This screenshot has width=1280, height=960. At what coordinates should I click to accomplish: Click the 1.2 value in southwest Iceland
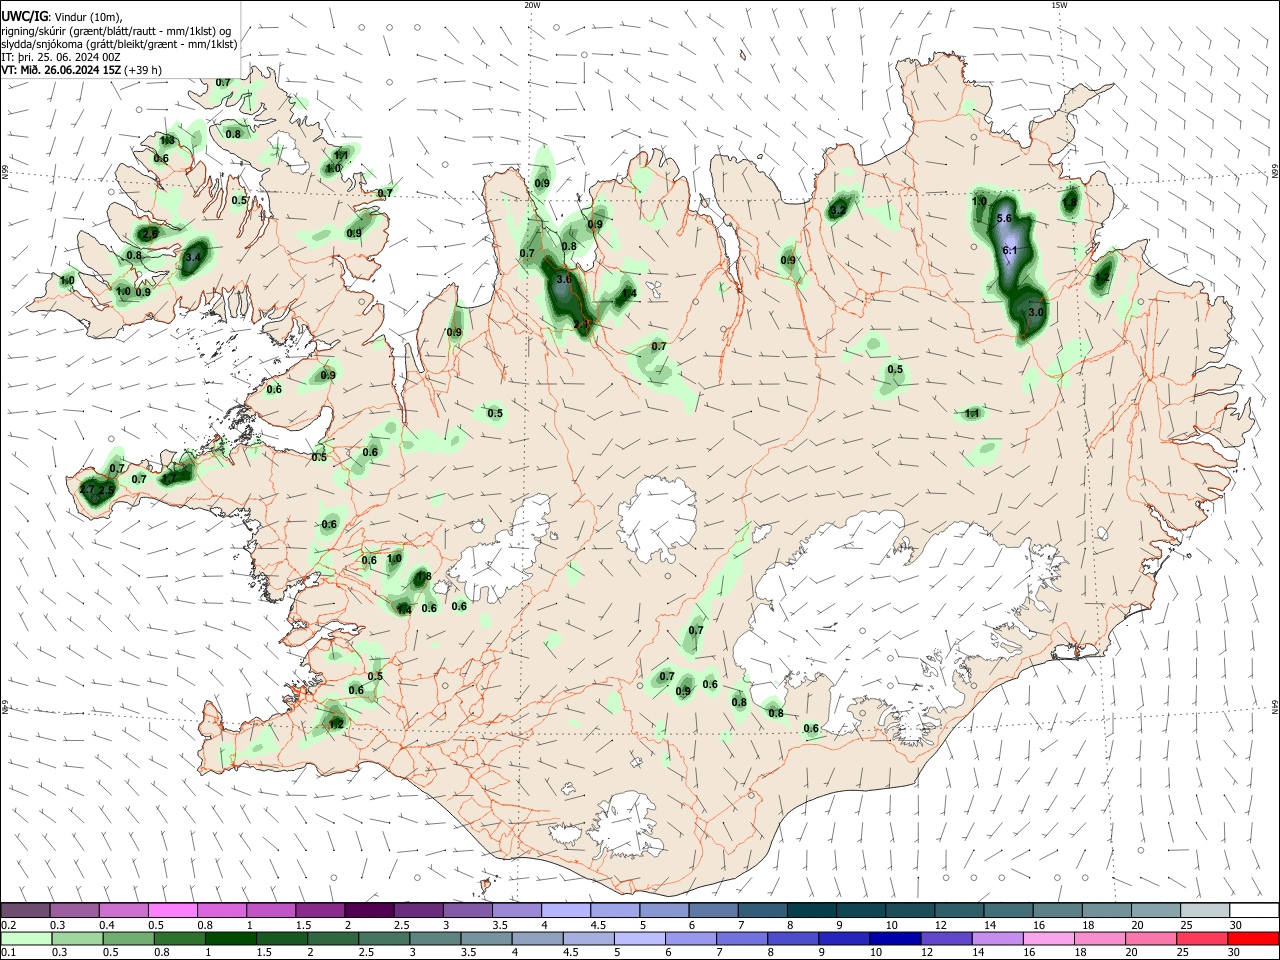tap(336, 723)
